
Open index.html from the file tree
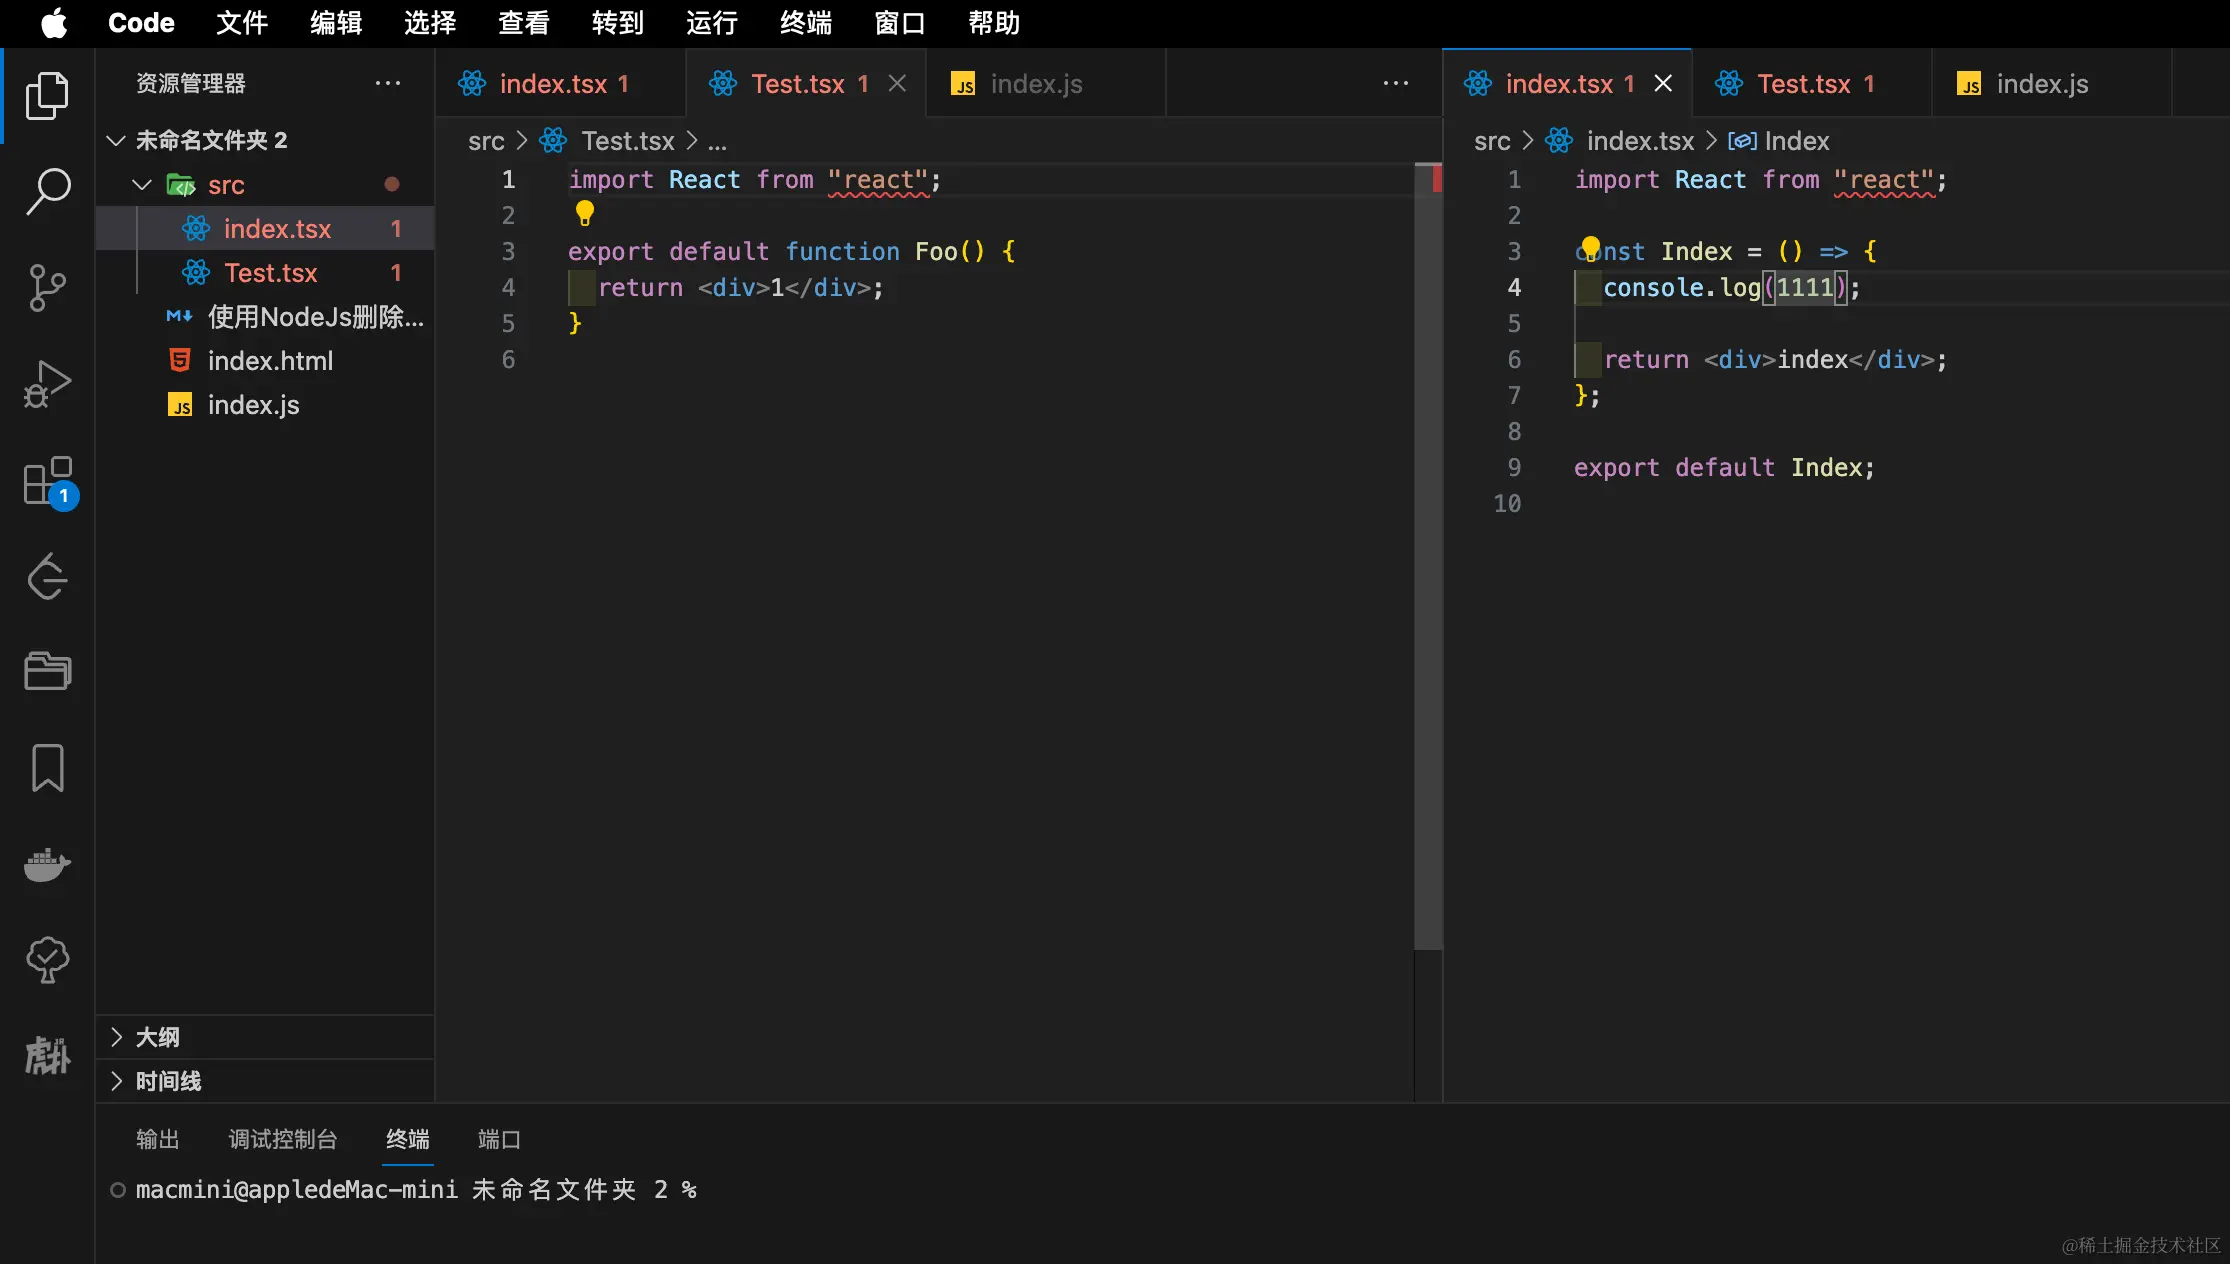coord(270,361)
